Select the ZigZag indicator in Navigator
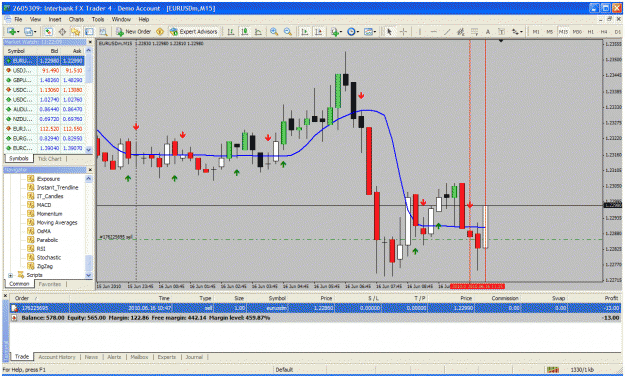Viewport: 625px width, 376px height. point(45,266)
